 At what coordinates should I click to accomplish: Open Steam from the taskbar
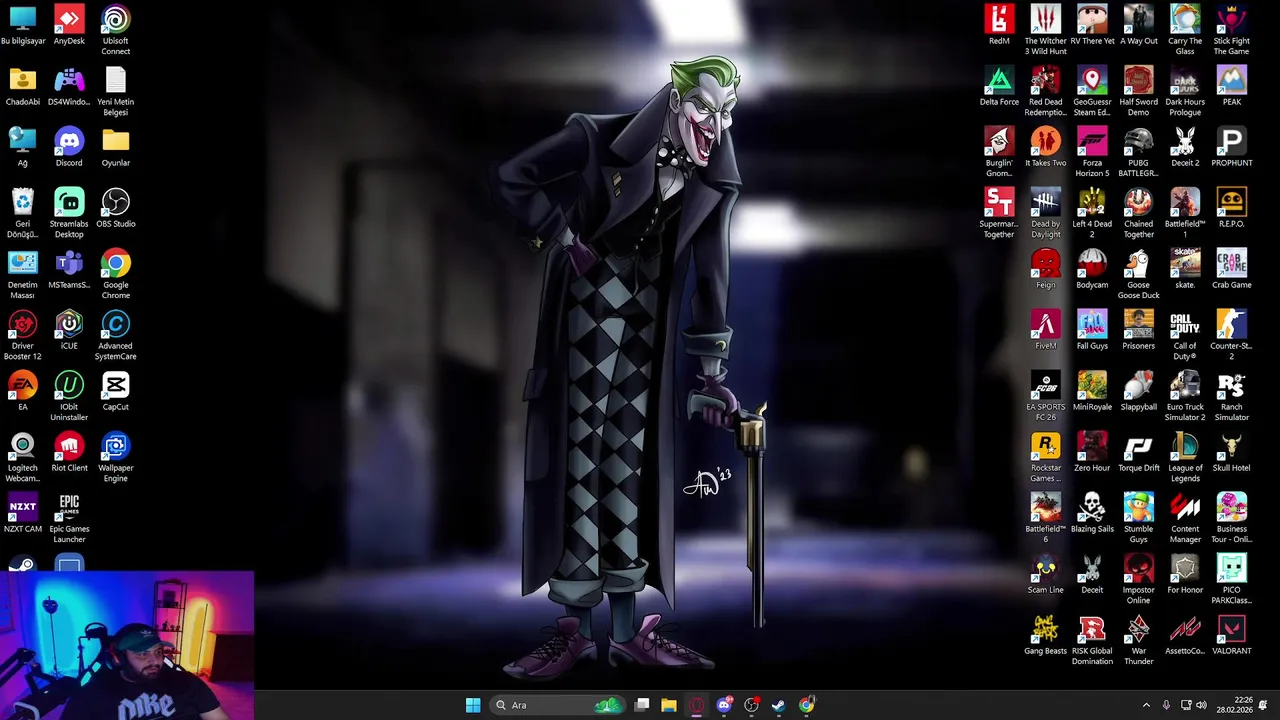[x=779, y=705]
